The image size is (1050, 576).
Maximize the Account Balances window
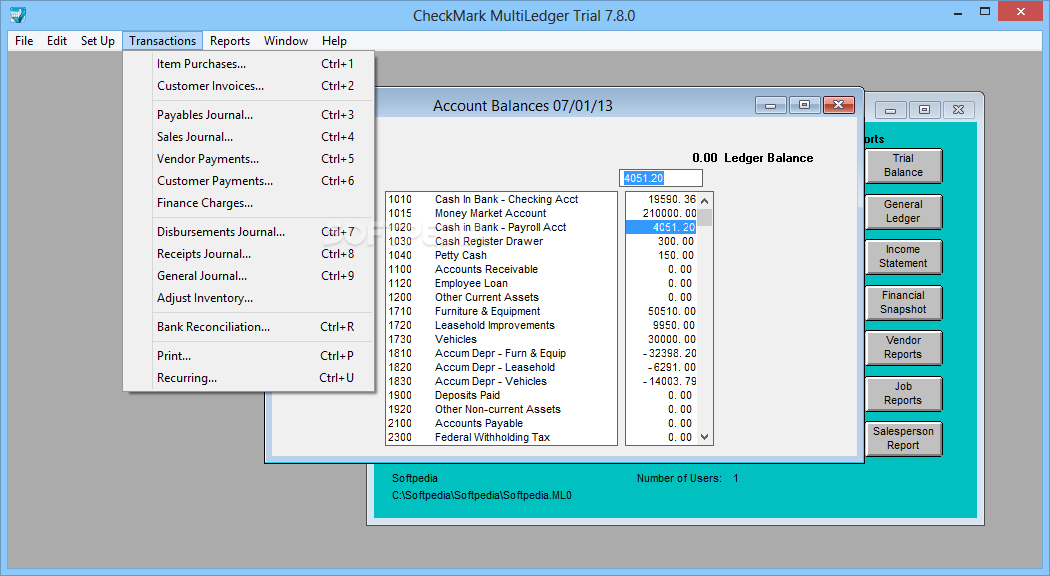click(x=804, y=105)
